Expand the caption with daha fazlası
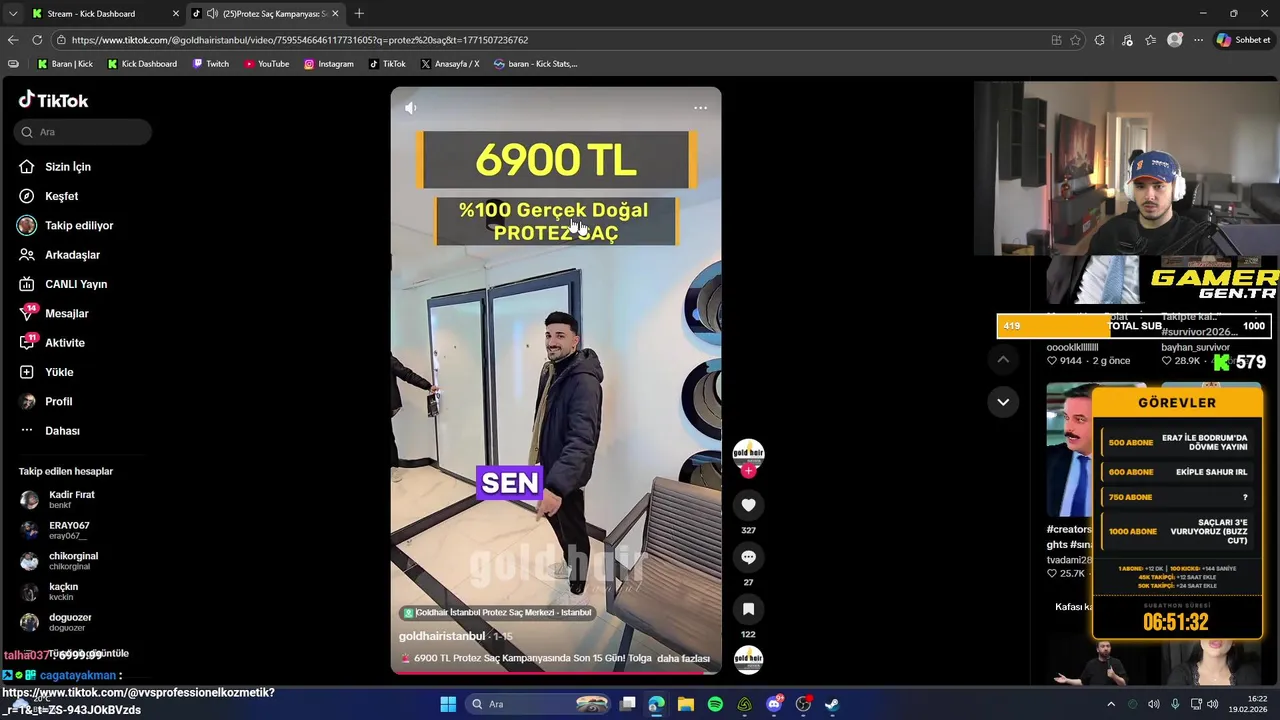This screenshot has height=720, width=1280. click(x=683, y=659)
